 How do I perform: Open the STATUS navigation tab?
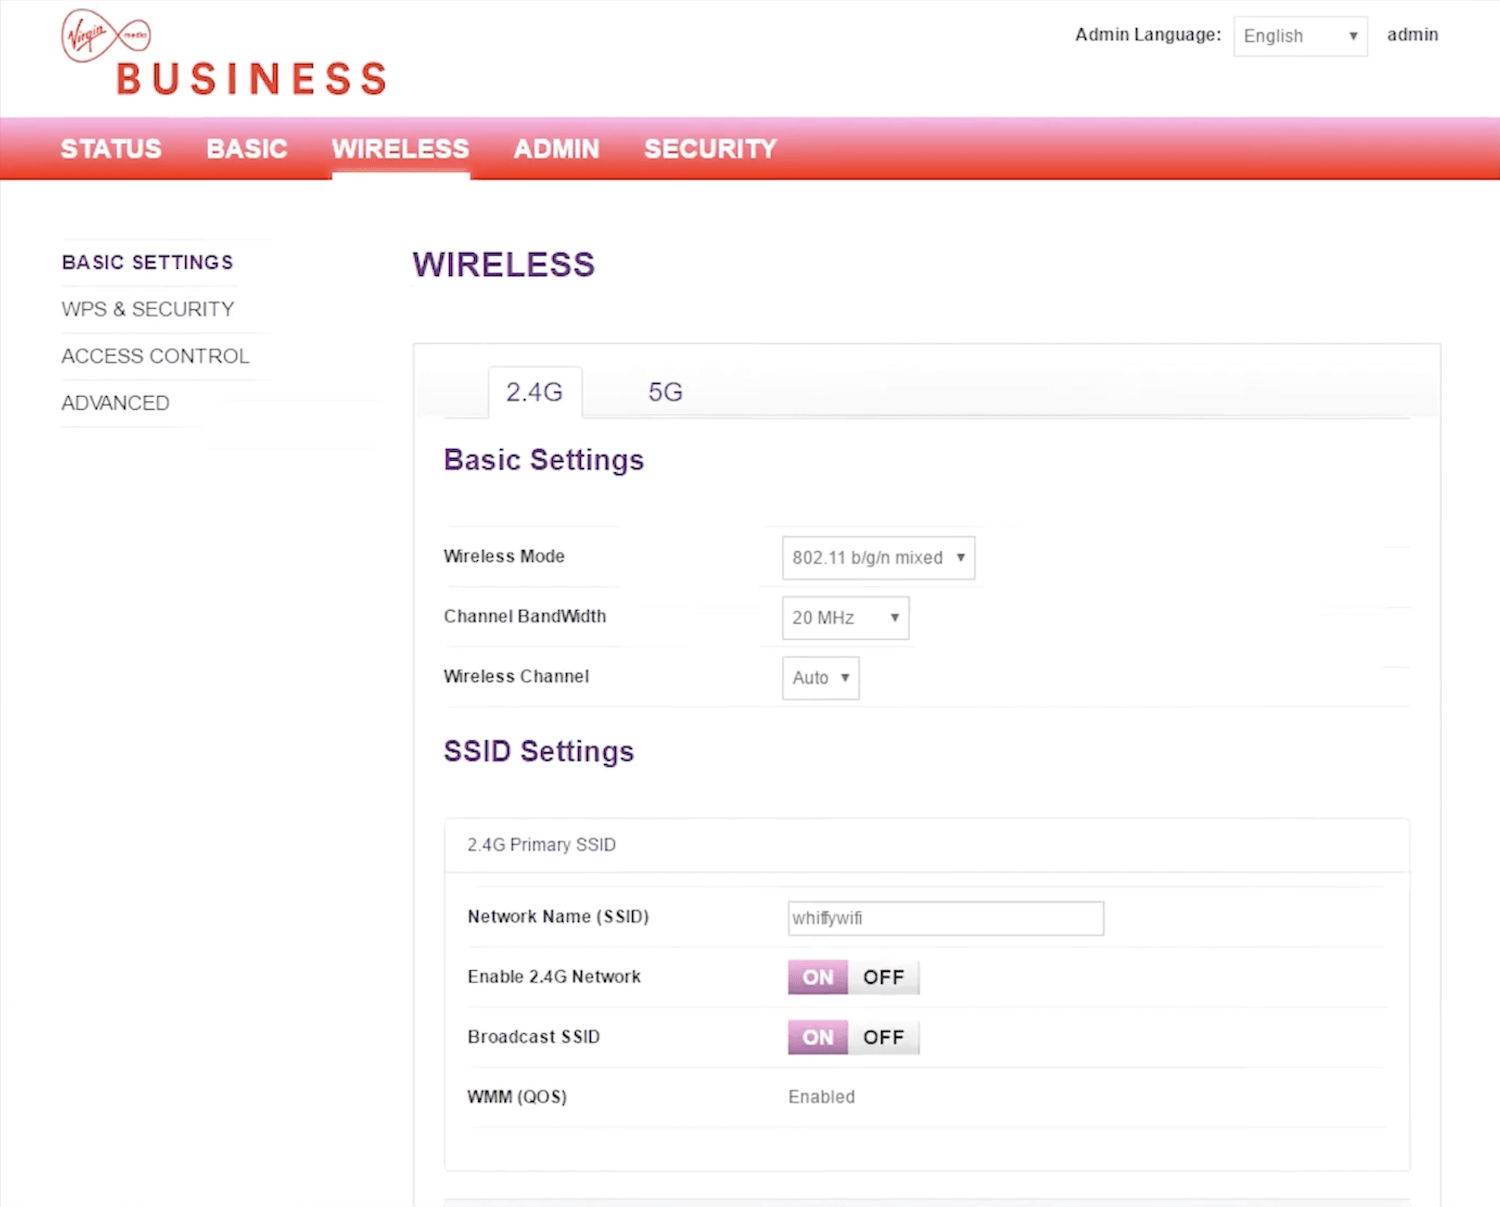[111, 149]
